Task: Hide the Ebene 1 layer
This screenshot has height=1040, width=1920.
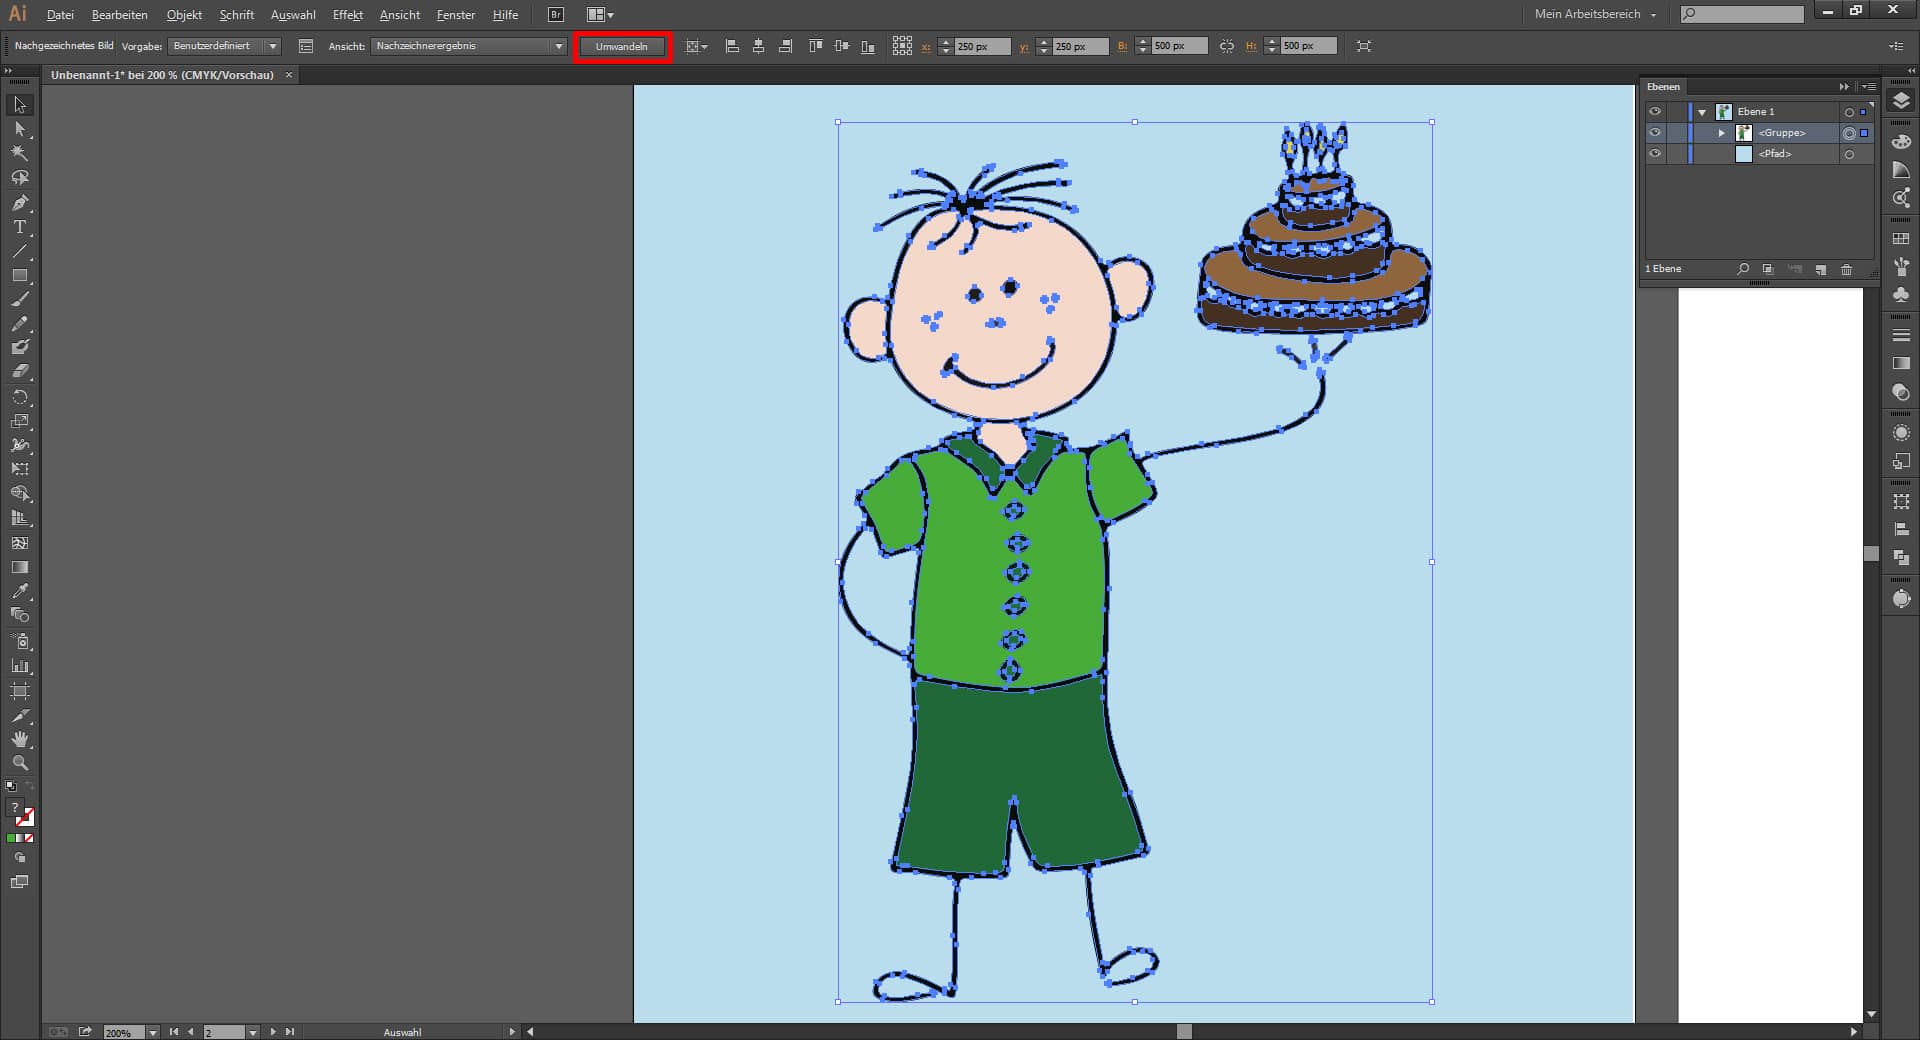Action: click(1655, 112)
